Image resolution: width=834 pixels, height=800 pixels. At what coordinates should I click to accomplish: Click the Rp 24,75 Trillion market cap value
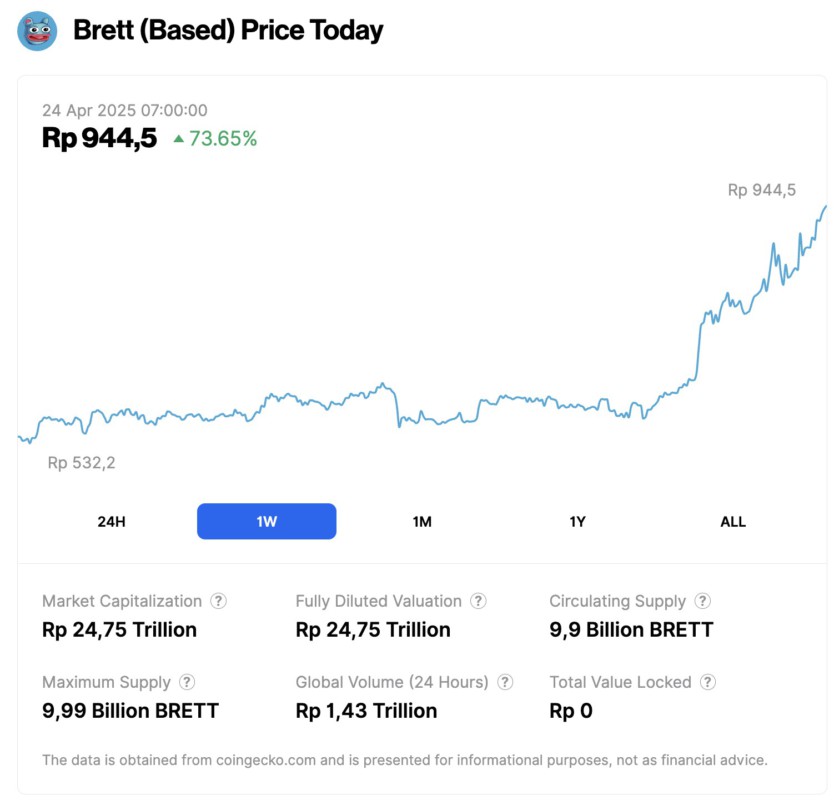119,630
